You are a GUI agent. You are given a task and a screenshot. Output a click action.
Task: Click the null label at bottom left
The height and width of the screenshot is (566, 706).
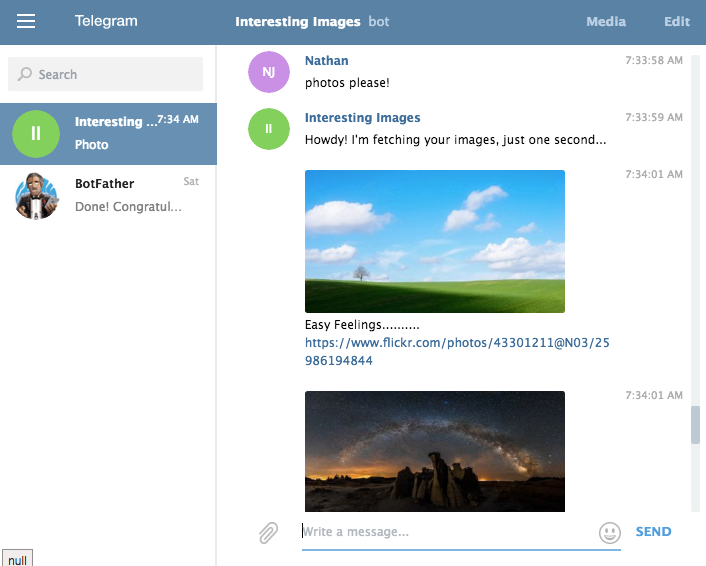(17, 560)
